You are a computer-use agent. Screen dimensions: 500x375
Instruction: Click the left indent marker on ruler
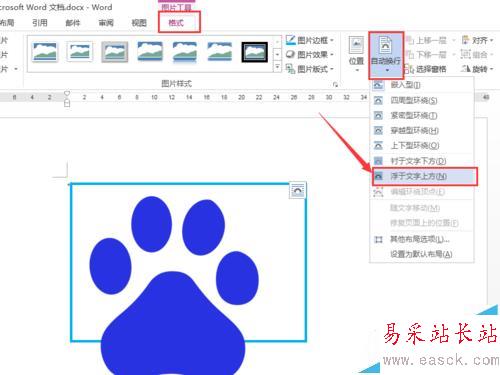click(67, 103)
